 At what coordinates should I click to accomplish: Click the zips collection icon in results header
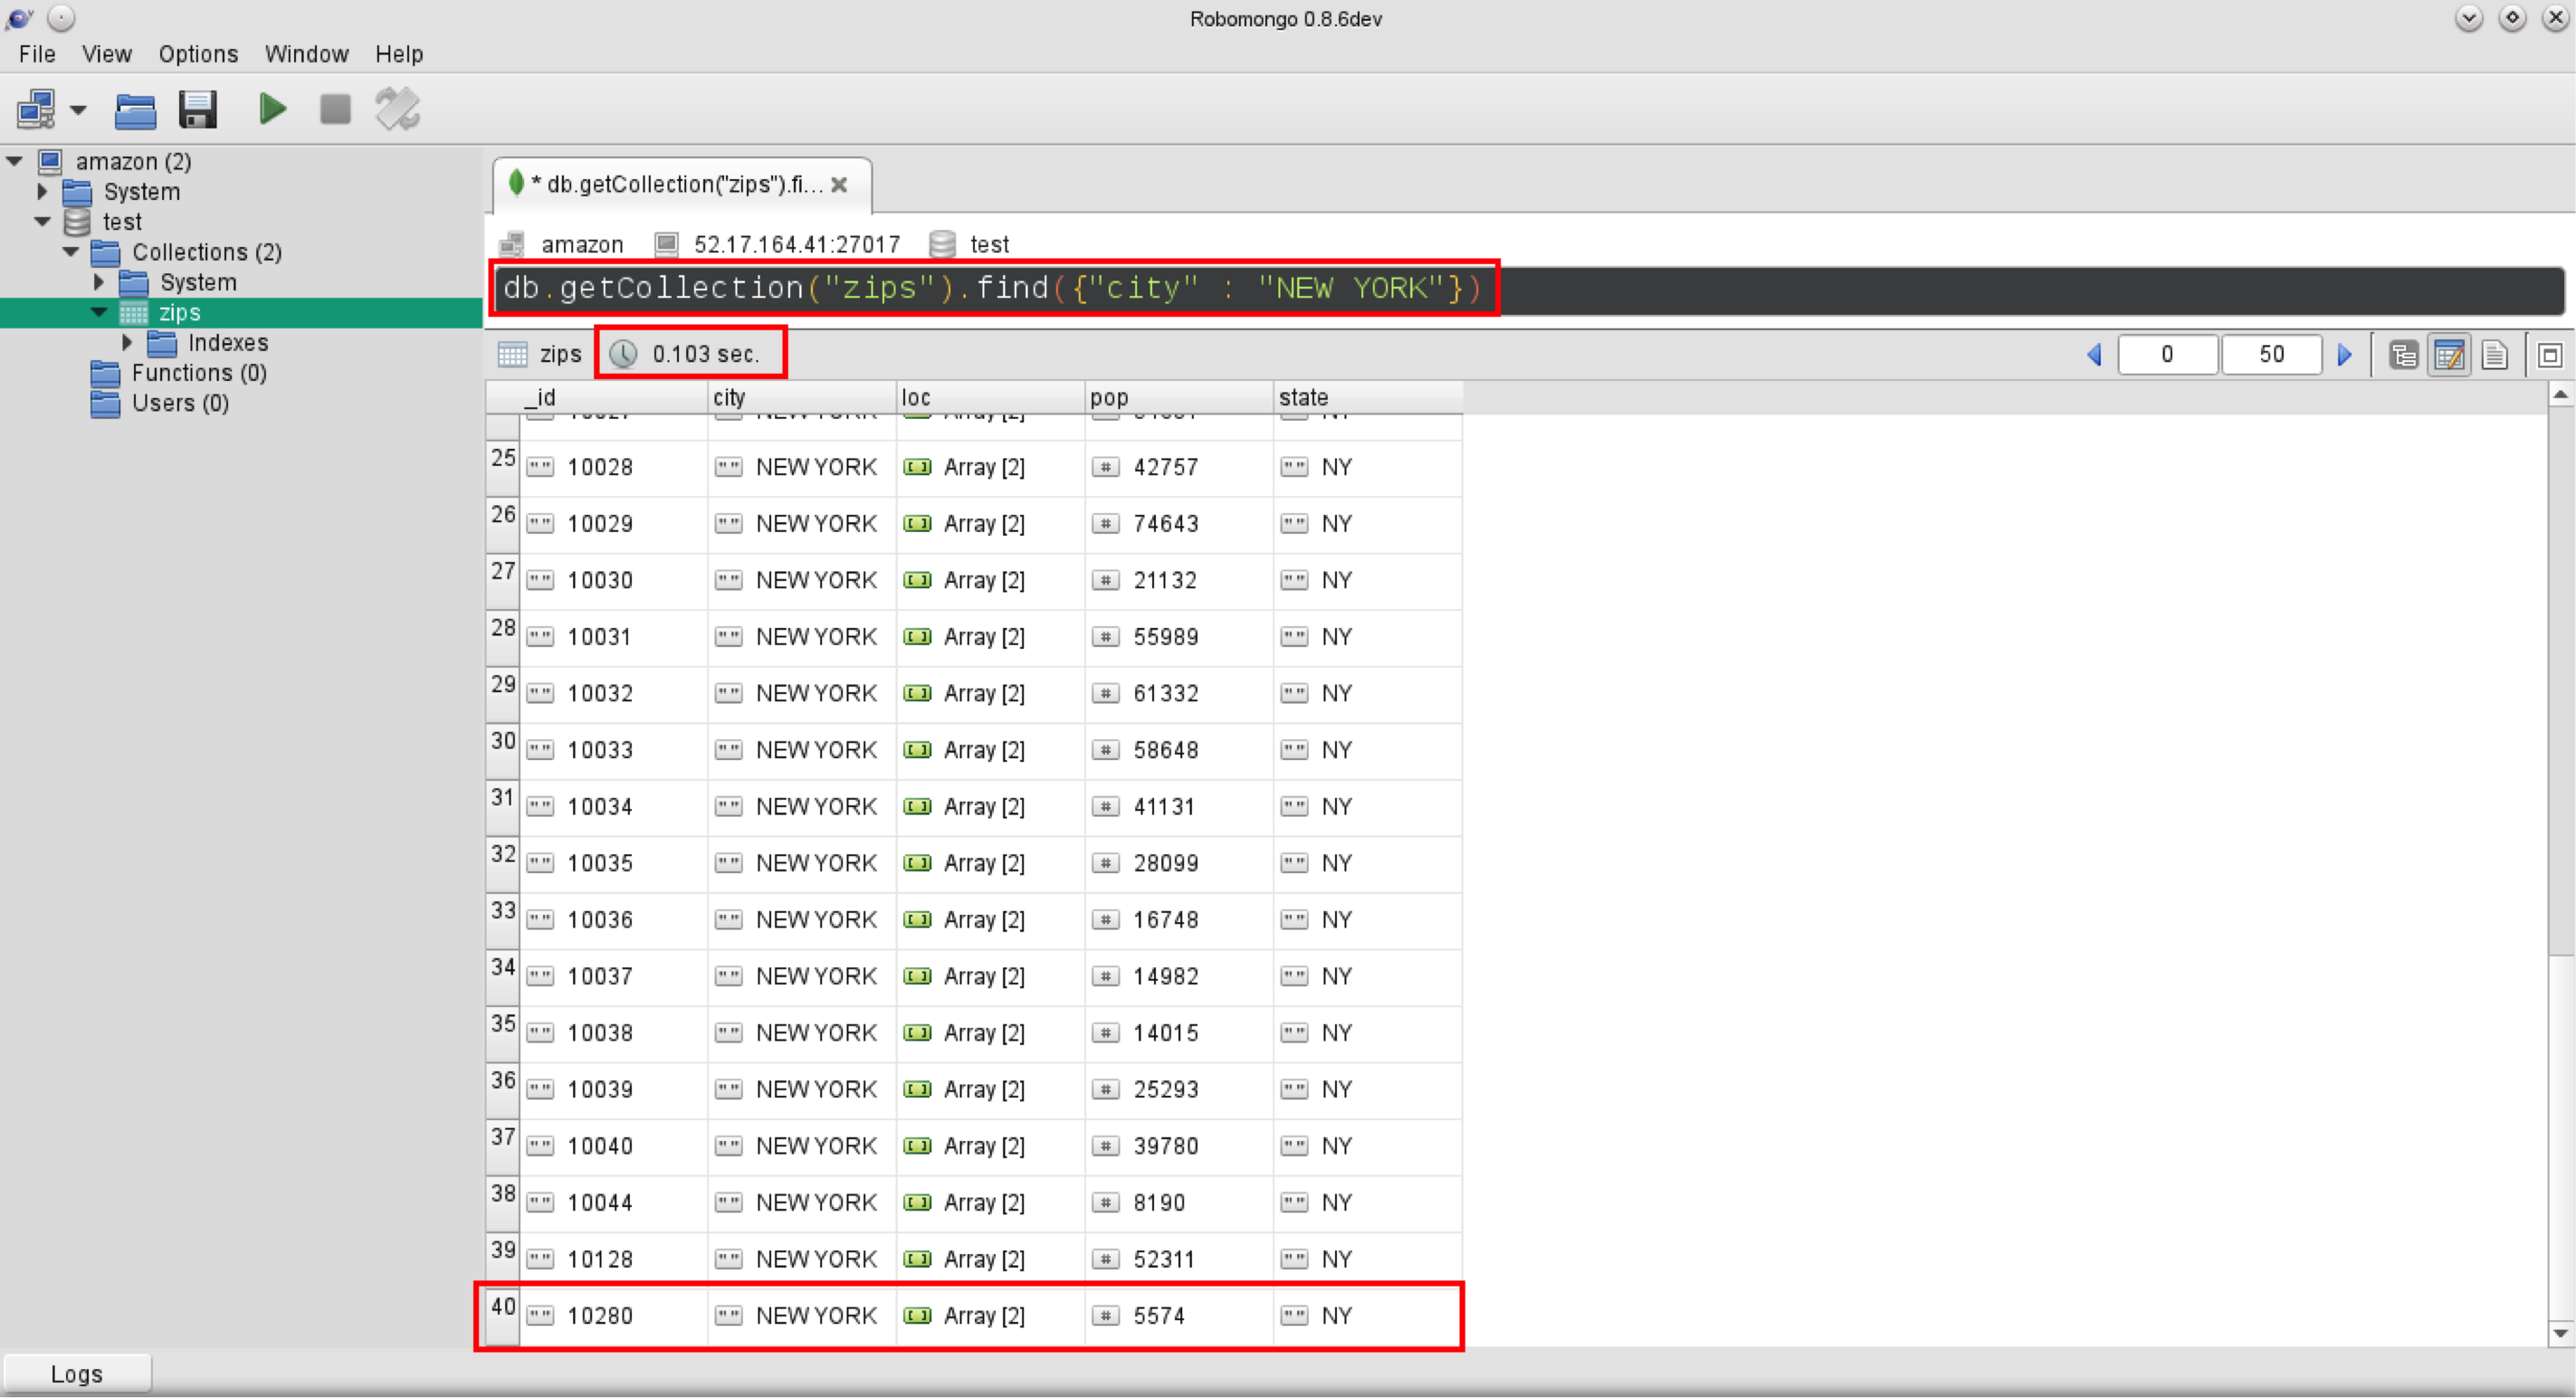coord(512,354)
